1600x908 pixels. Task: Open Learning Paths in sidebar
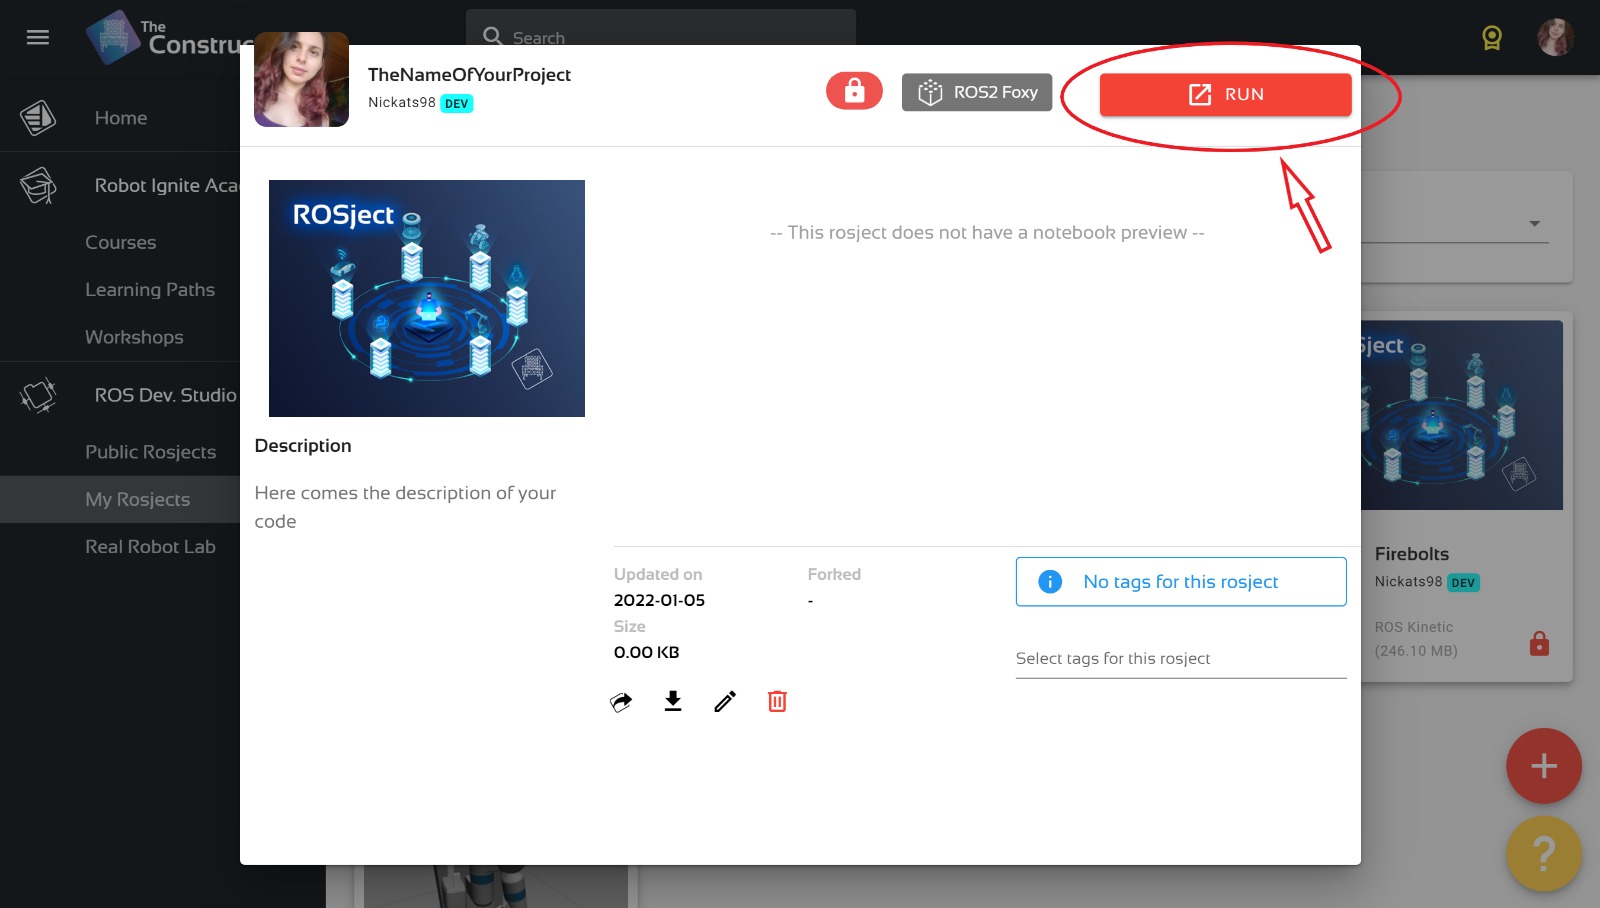[150, 290]
